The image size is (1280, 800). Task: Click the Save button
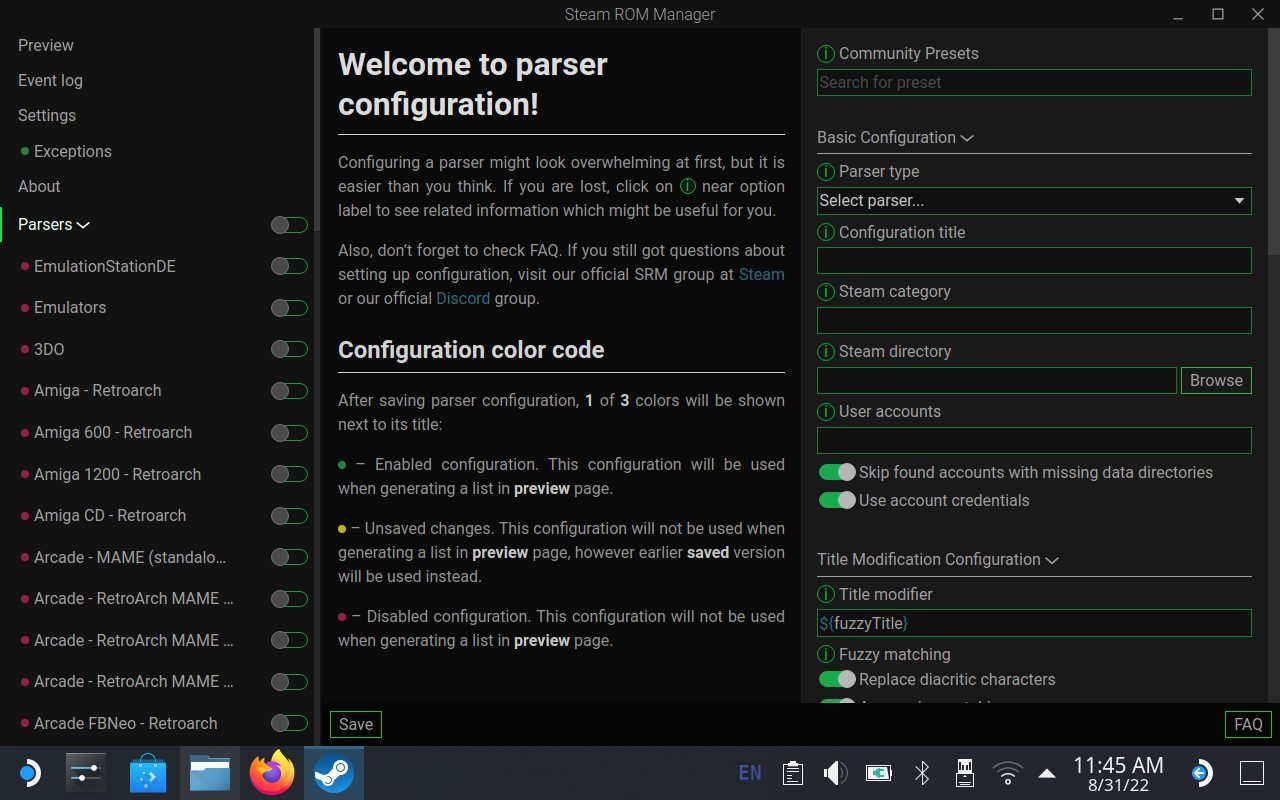355,723
